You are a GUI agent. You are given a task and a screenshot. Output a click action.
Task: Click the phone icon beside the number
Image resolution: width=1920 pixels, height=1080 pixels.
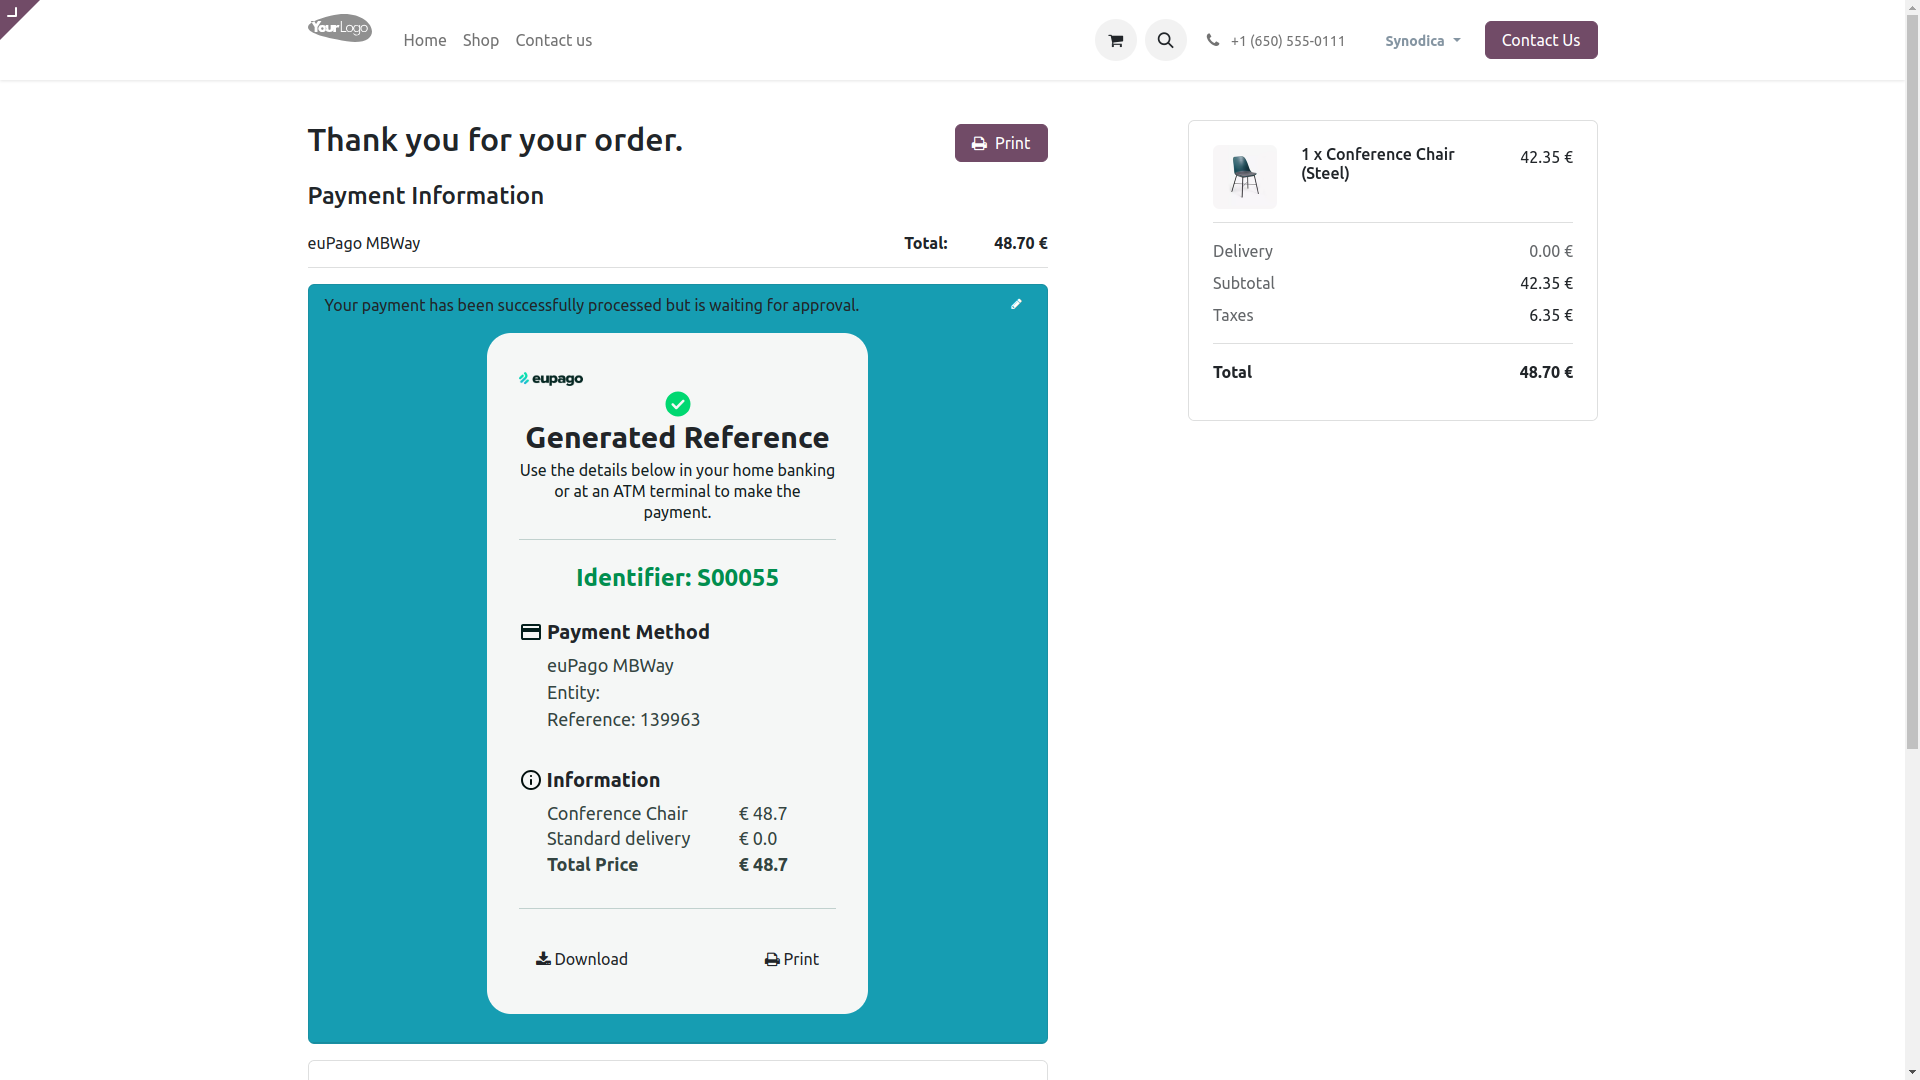(x=1213, y=40)
